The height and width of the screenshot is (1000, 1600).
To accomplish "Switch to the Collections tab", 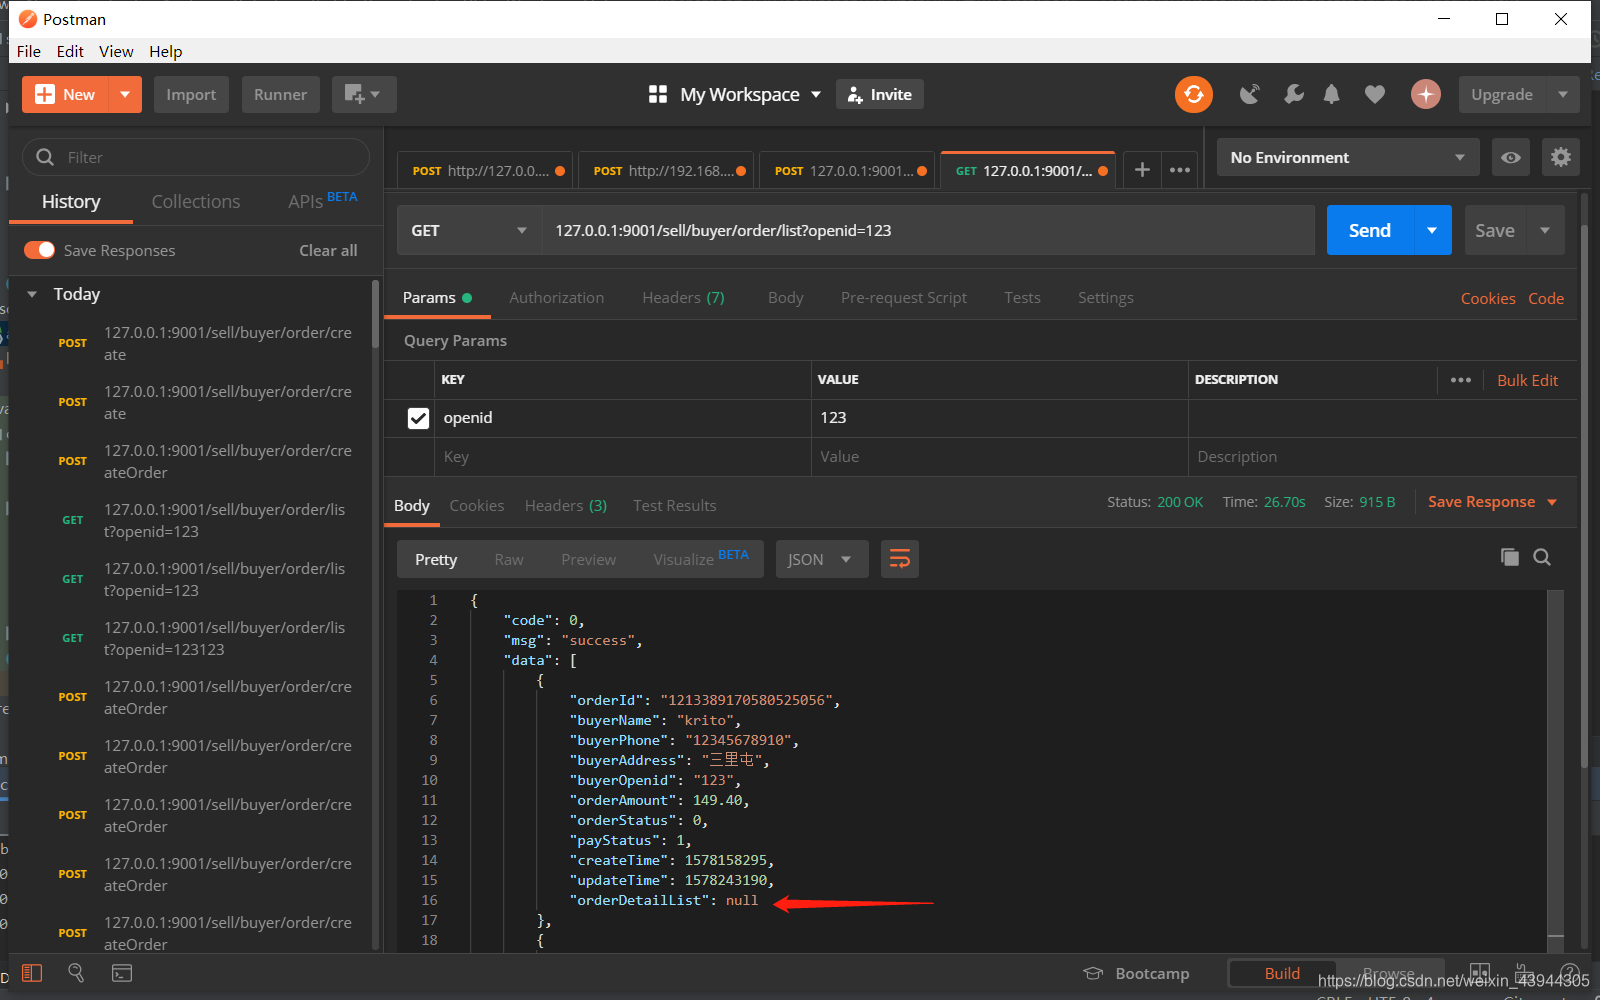I will (196, 202).
